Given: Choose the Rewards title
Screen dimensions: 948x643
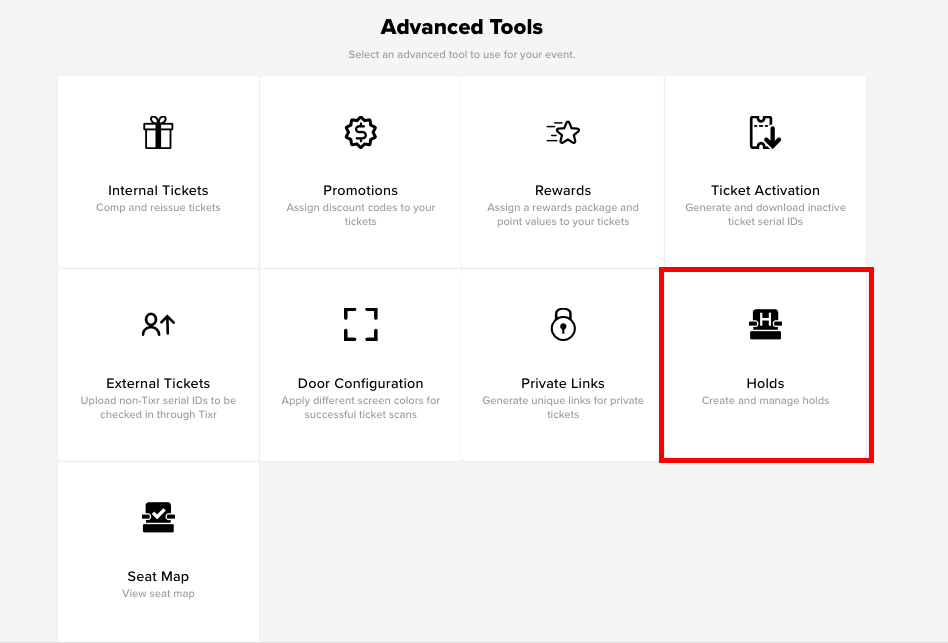Looking at the screenshot, I should click(563, 190).
